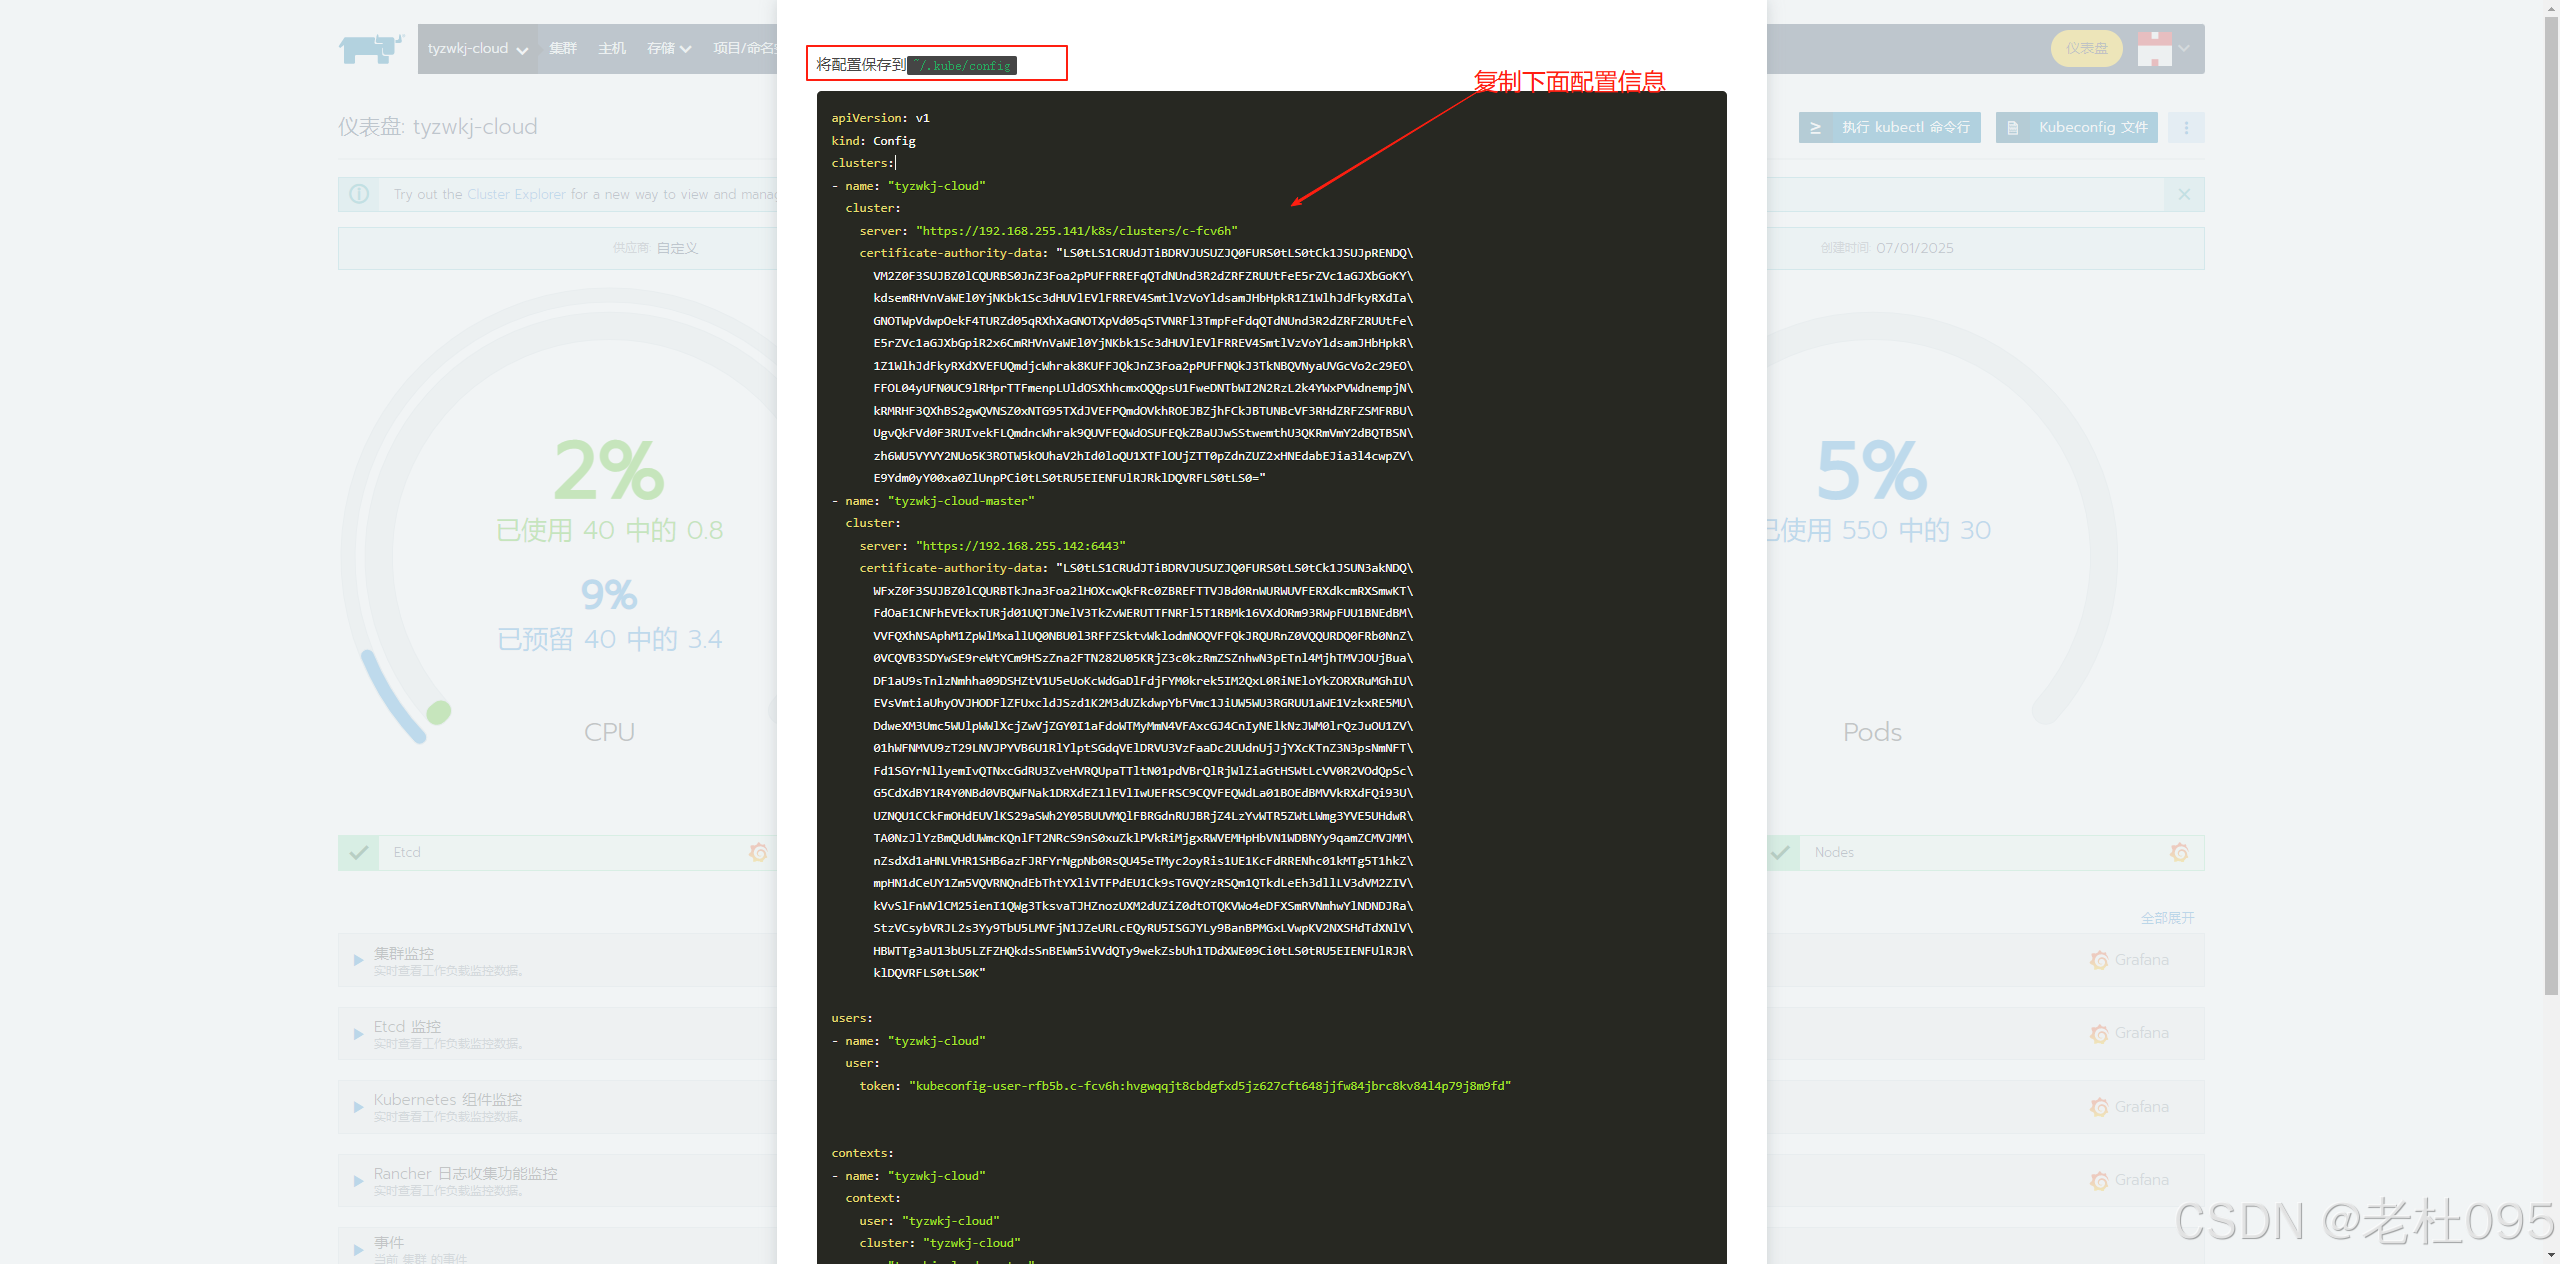Expand the 存储 dropdown menu
2560x1264 pixels.
pos(669,49)
